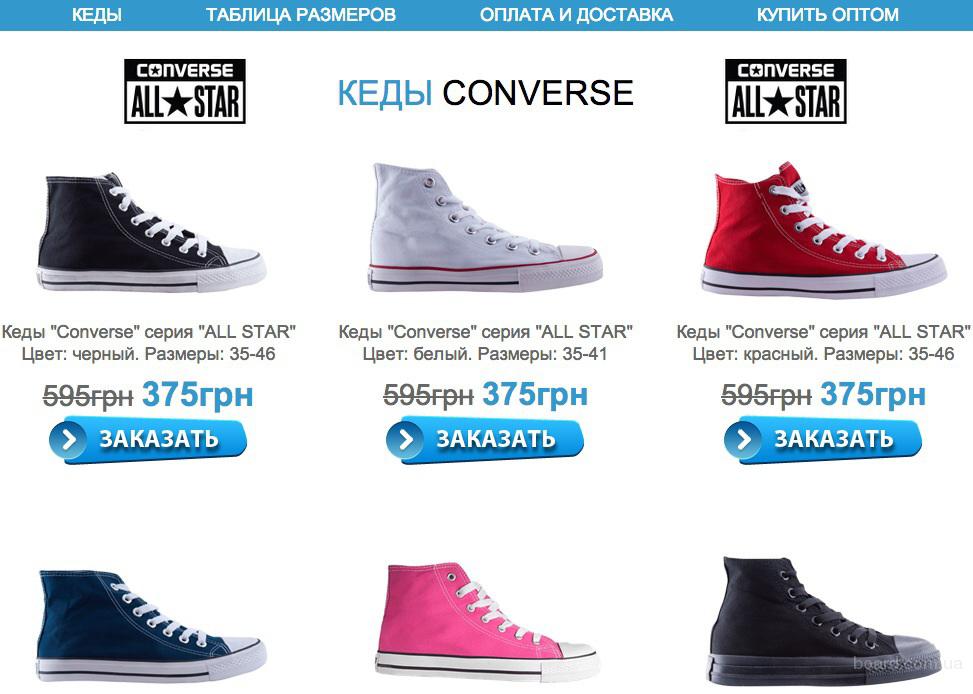The image size is (973, 694).
Task: Click the arrow icon on the red sneakers' ЗАКАЗАТЬ button
Action: click(743, 439)
